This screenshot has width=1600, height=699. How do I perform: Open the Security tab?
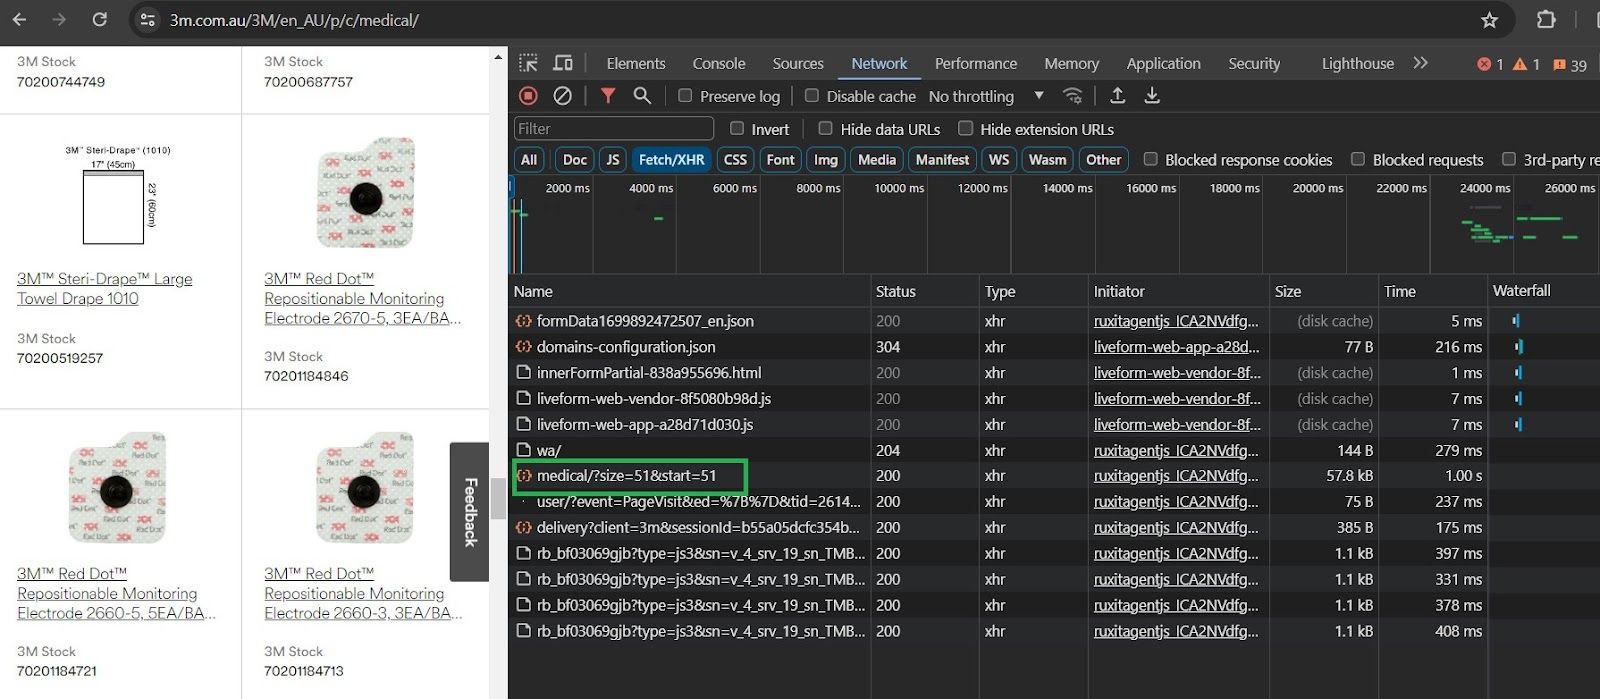point(1254,63)
